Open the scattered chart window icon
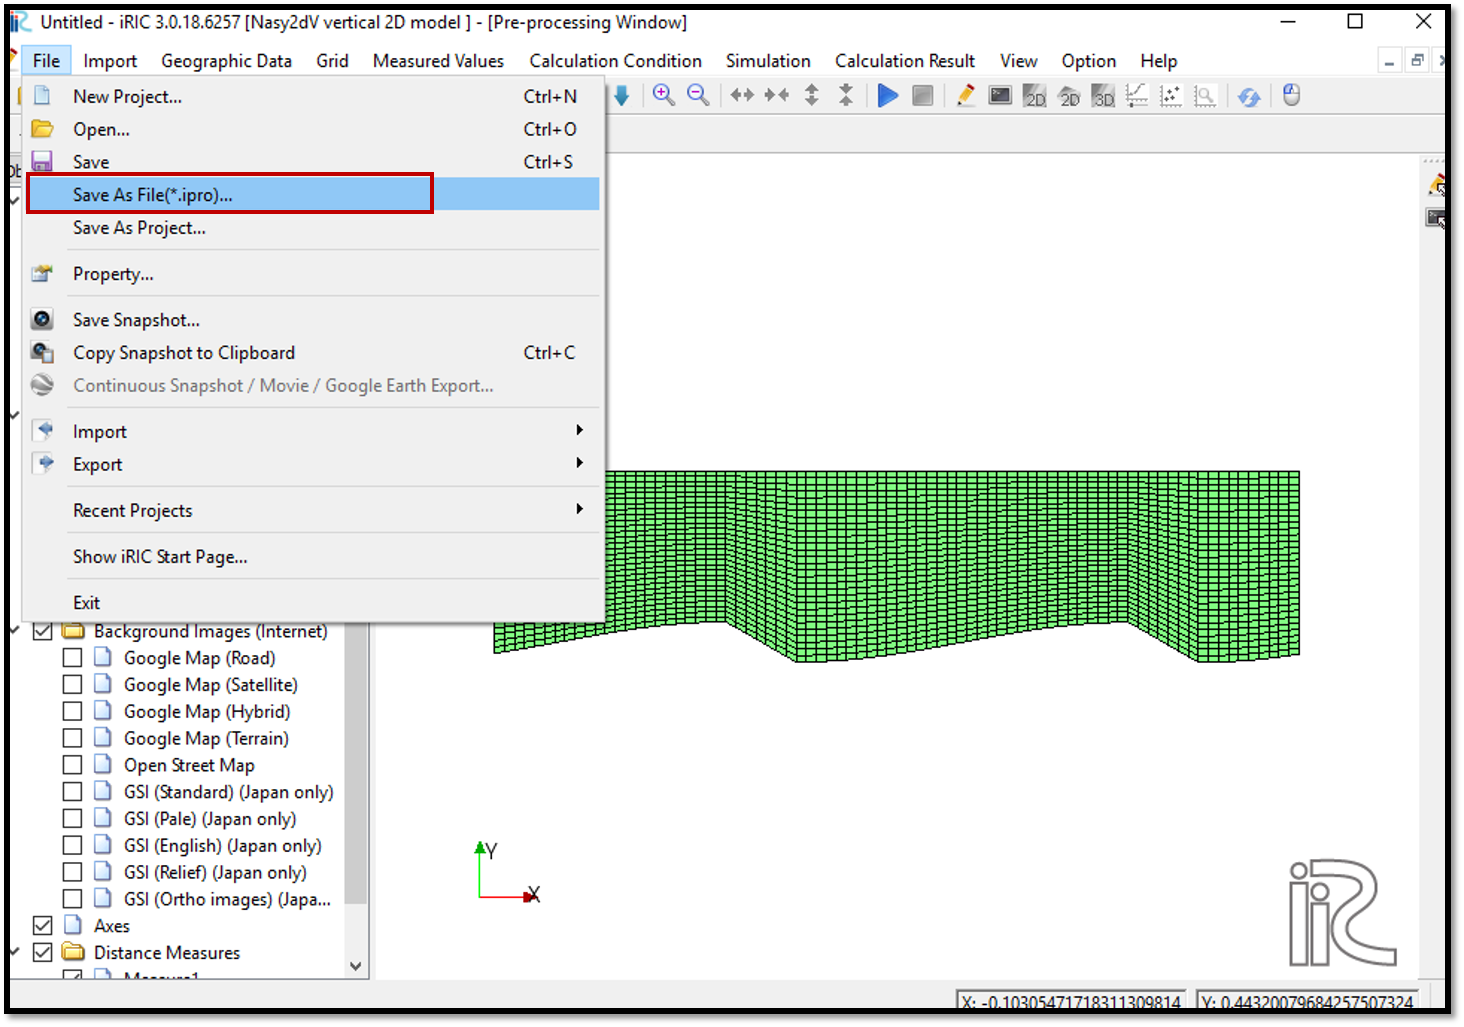The image size is (1464, 1027). tap(1171, 96)
